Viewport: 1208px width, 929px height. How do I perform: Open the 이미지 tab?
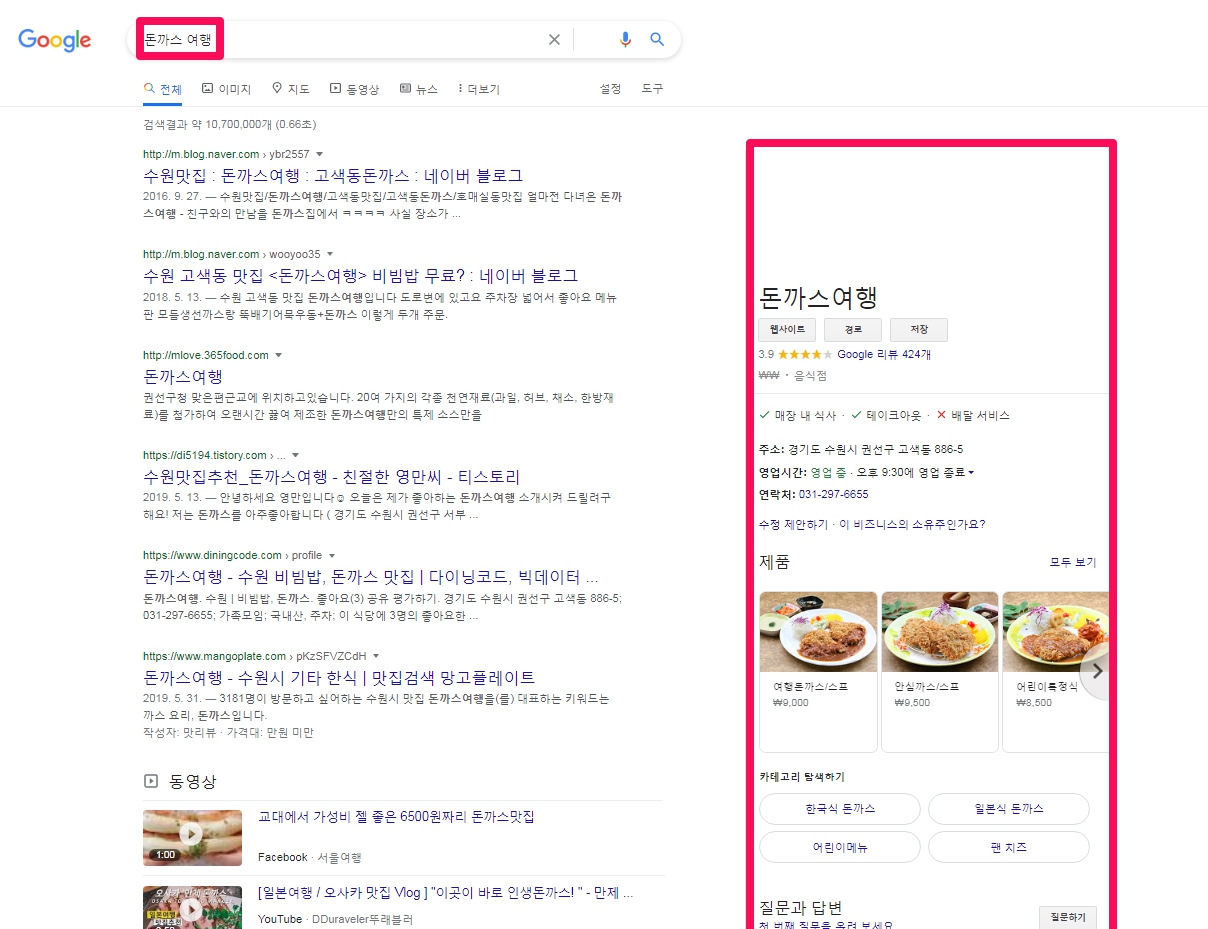[226, 89]
